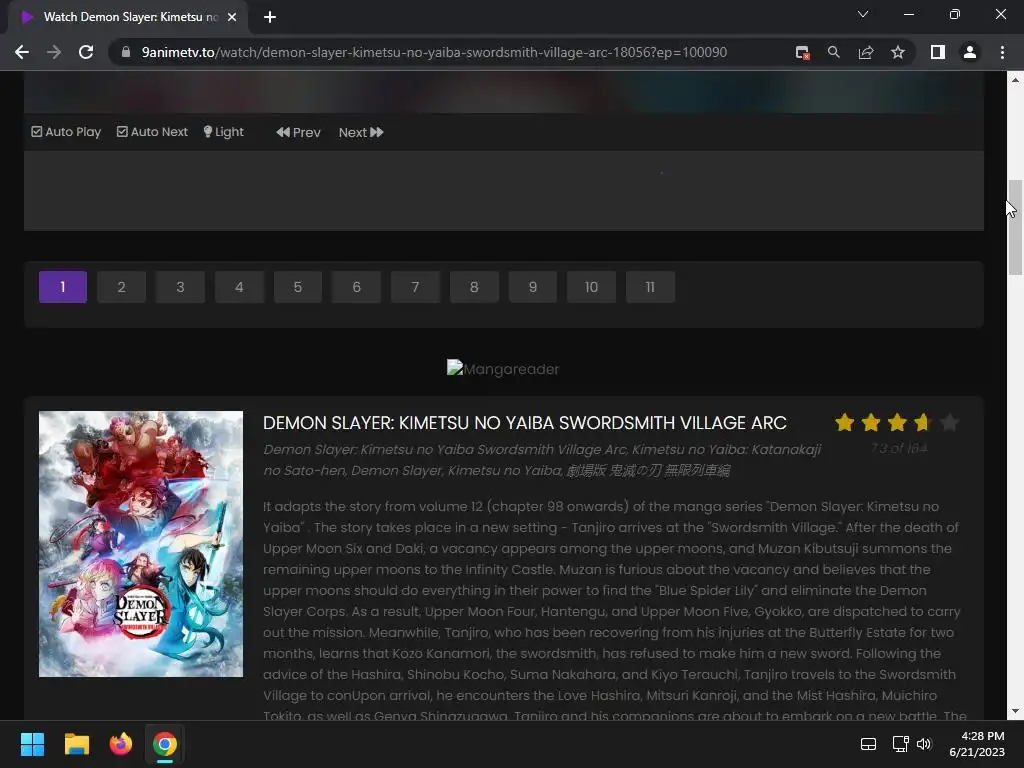Open the touch keyboard tray icon
The image size is (1024, 768).
click(x=868, y=744)
